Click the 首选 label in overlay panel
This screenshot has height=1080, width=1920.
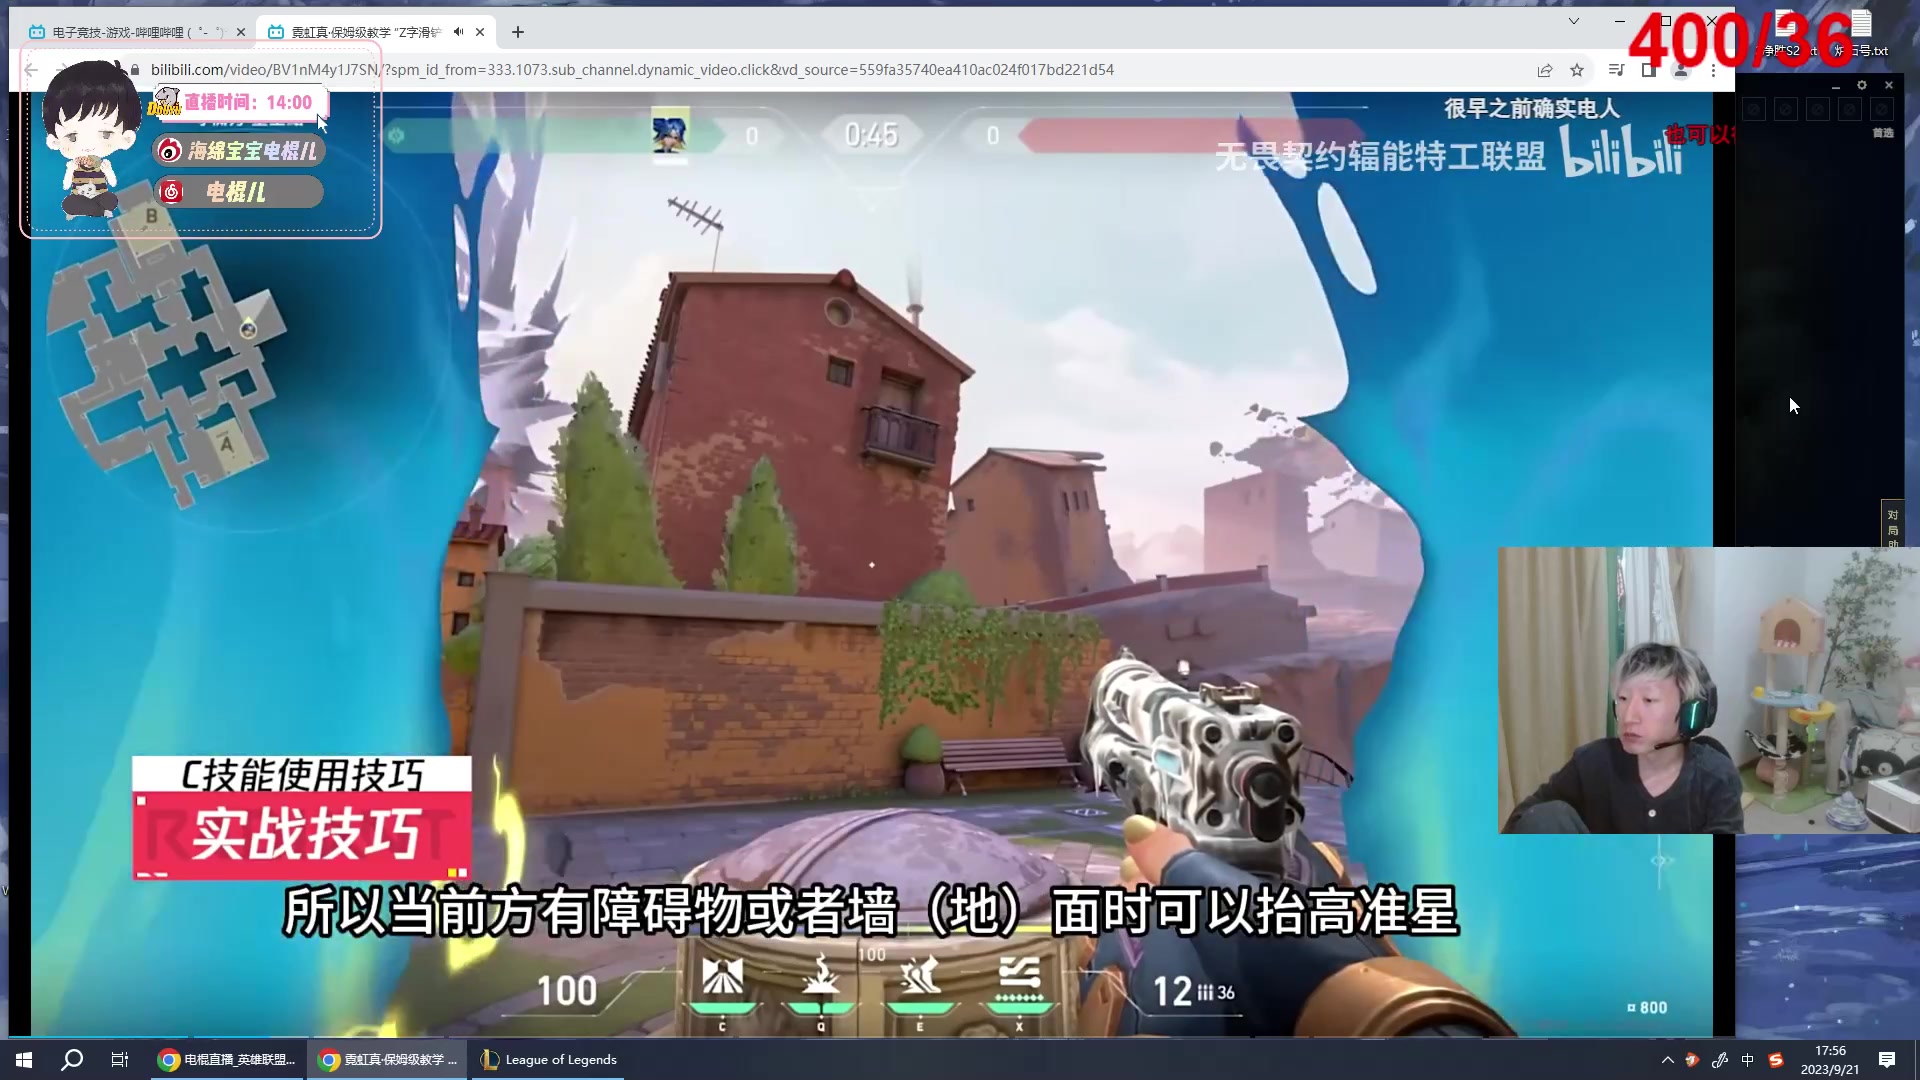[1883, 132]
